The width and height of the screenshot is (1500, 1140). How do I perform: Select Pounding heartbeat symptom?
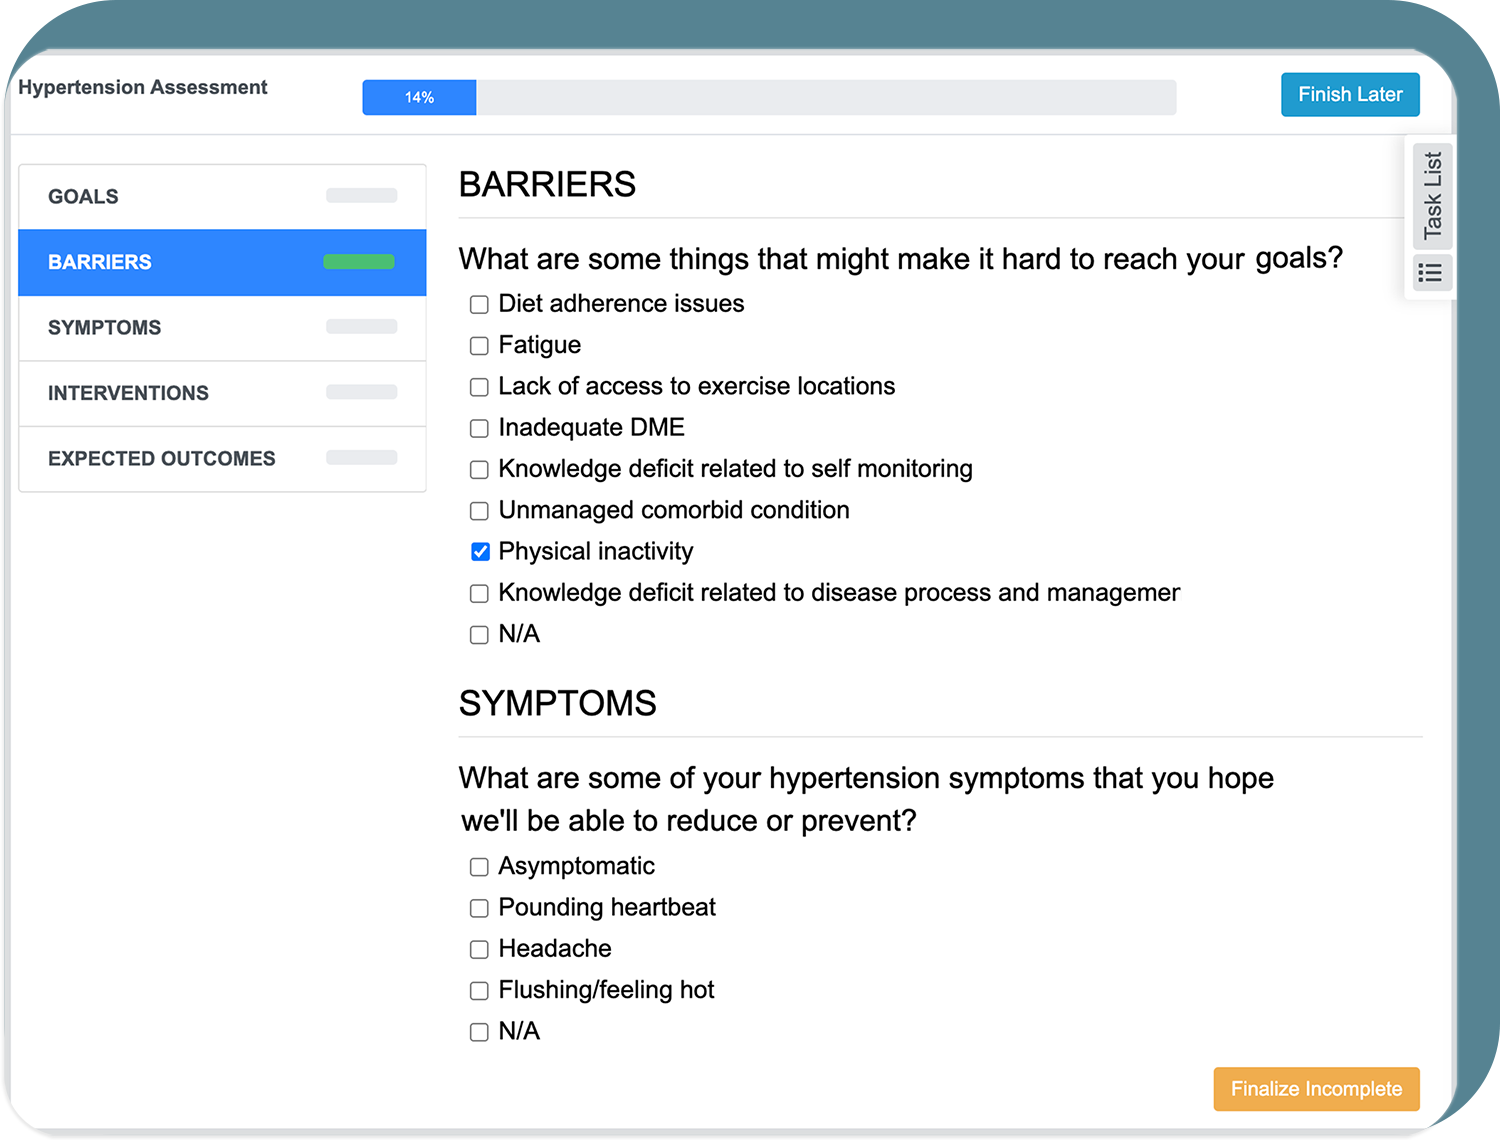[x=479, y=908]
